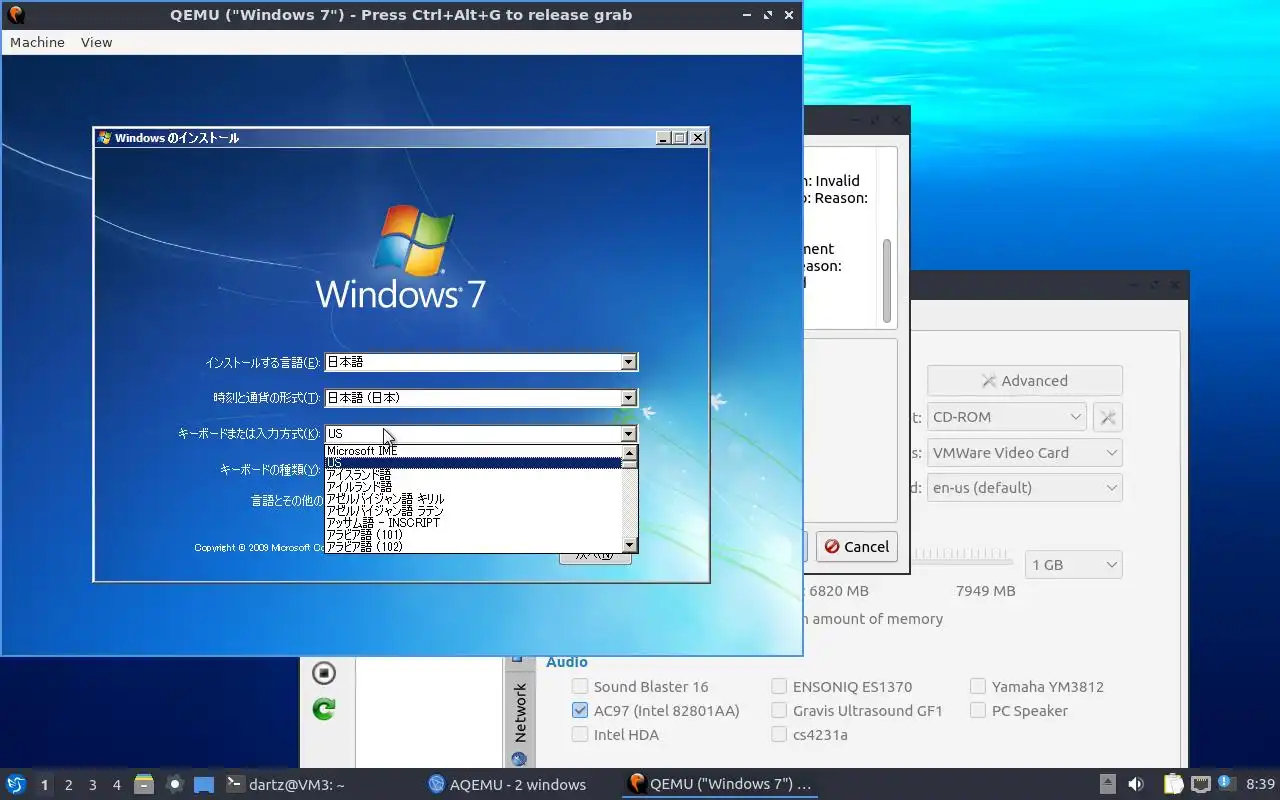Open the install language dropdown showing 日本語
Image resolution: width=1280 pixels, height=800 pixels.
tap(481, 362)
